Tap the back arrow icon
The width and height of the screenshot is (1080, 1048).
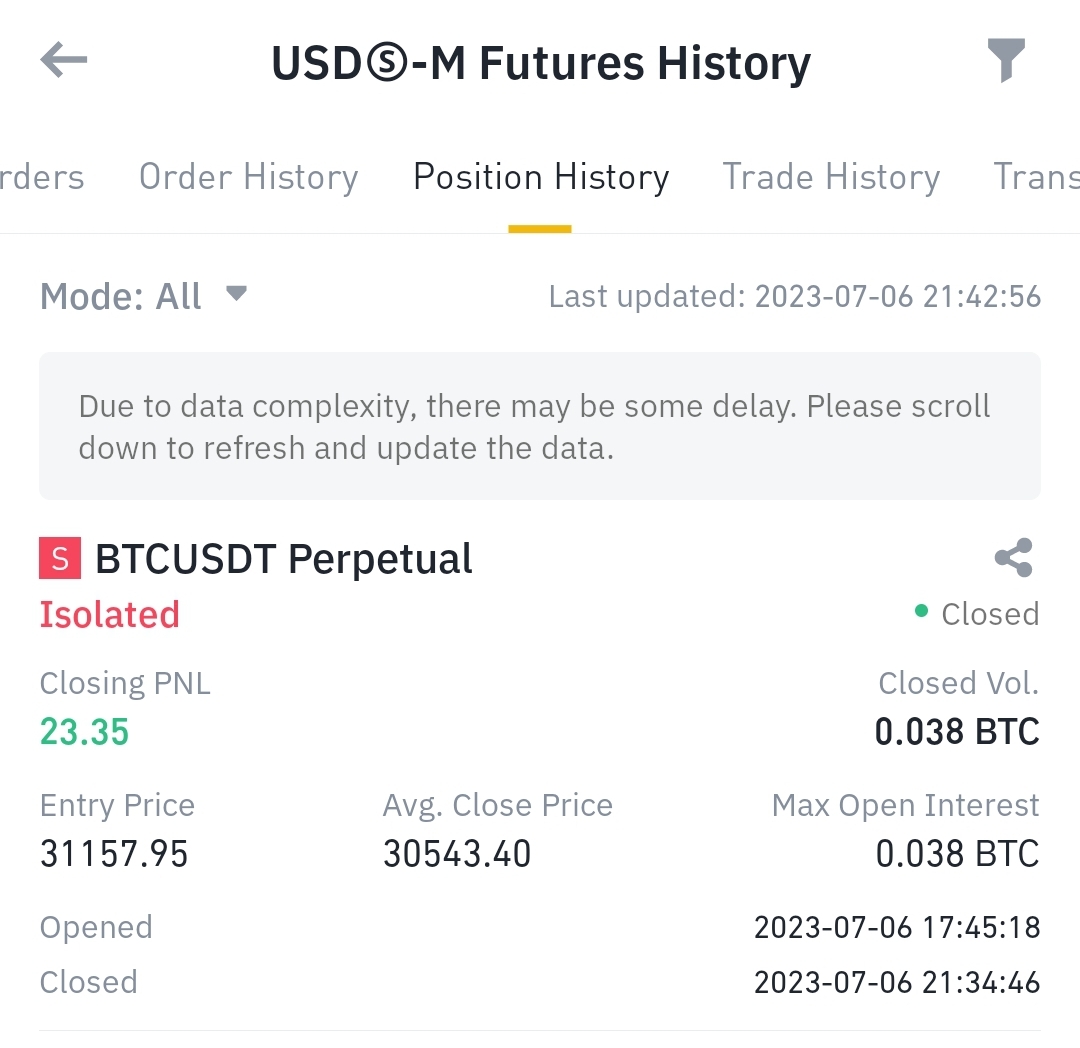click(x=64, y=61)
